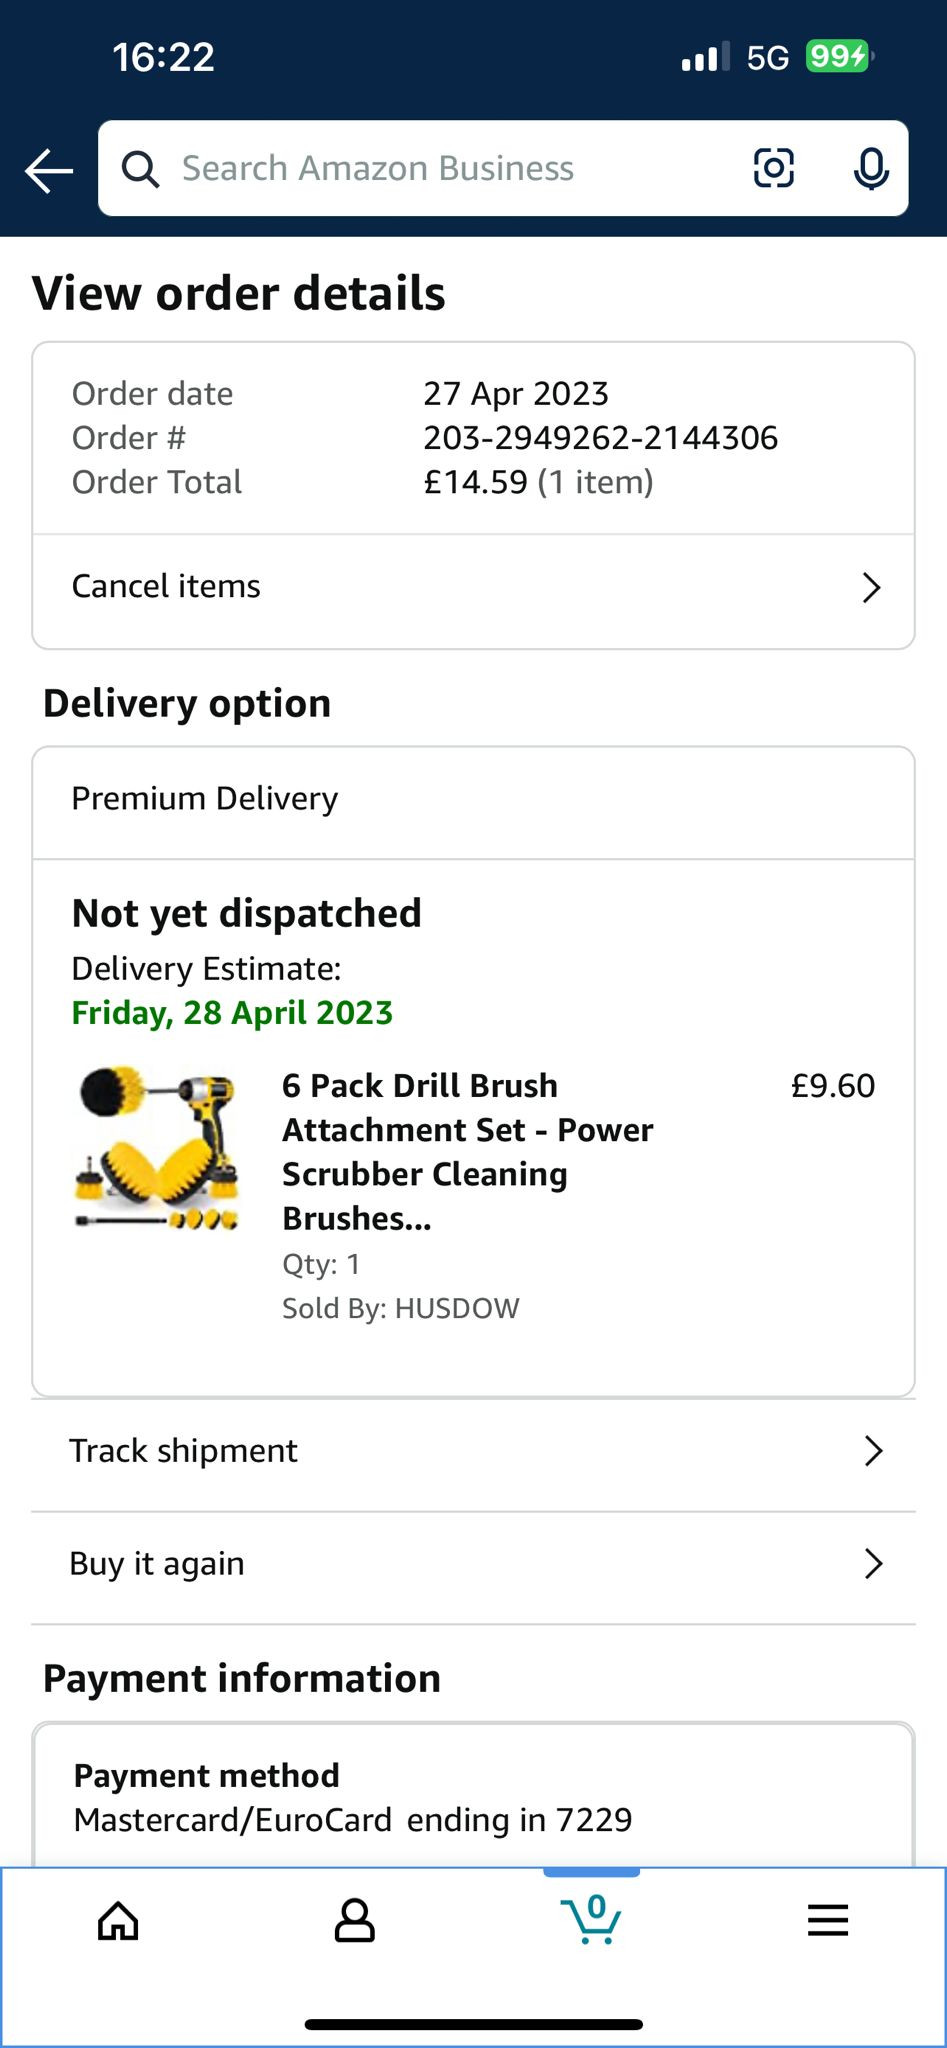
Task: Tap the microphone voice search icon
Action: pyautogui.click(x=871, y=168)
